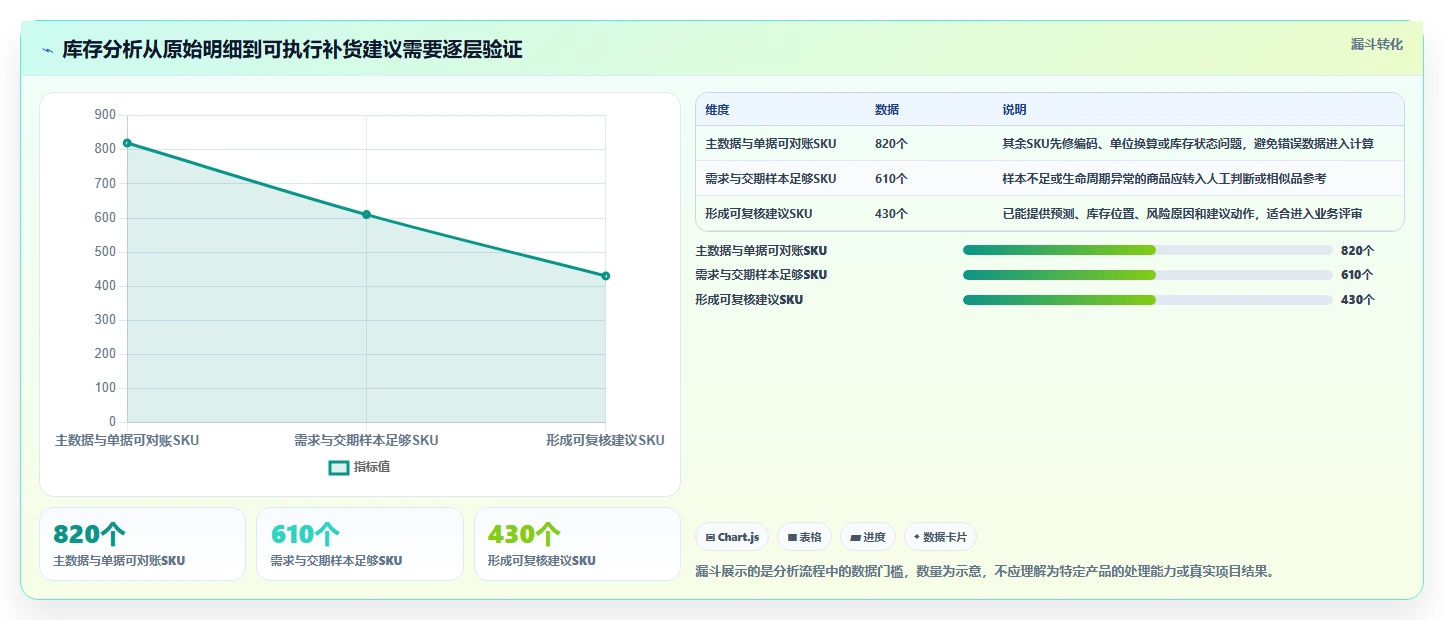Click 820个 in the table
This screenshot has height=620, width=1444.
click(891, 144)
